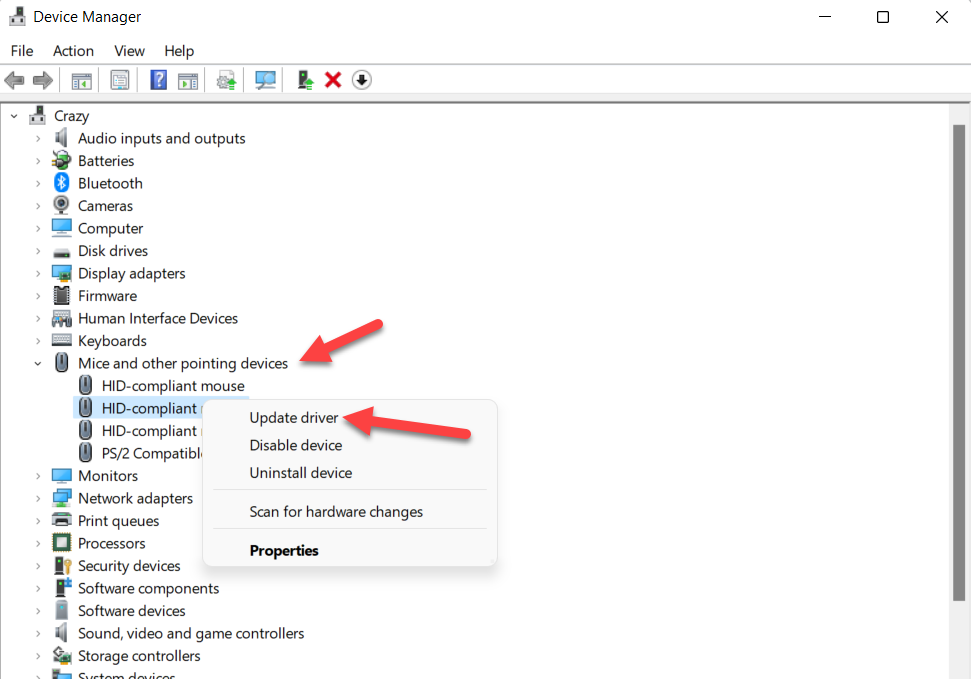Screen dimensions: 971x679
Task: Select the first HID-compliant mouse entry
Action: pos(172,386)
